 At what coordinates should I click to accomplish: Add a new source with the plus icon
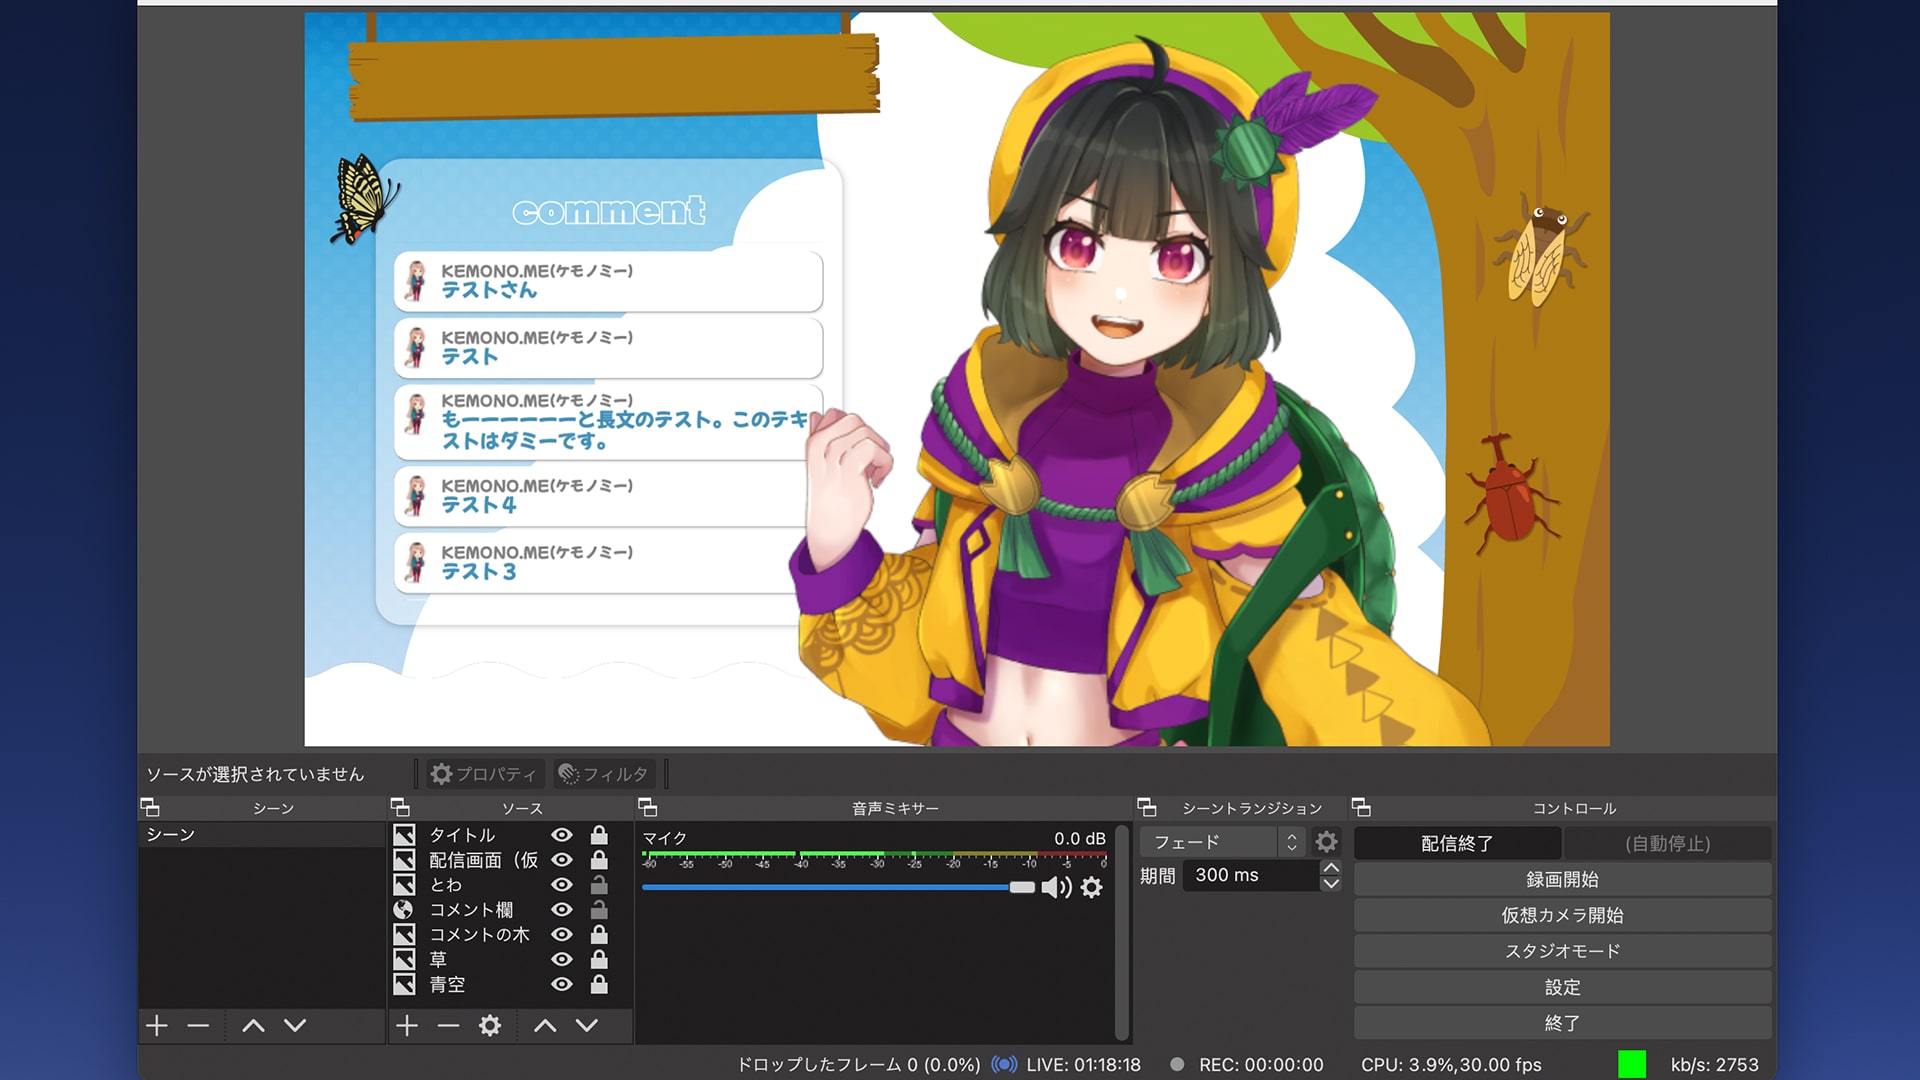[x=407, y=1026]
